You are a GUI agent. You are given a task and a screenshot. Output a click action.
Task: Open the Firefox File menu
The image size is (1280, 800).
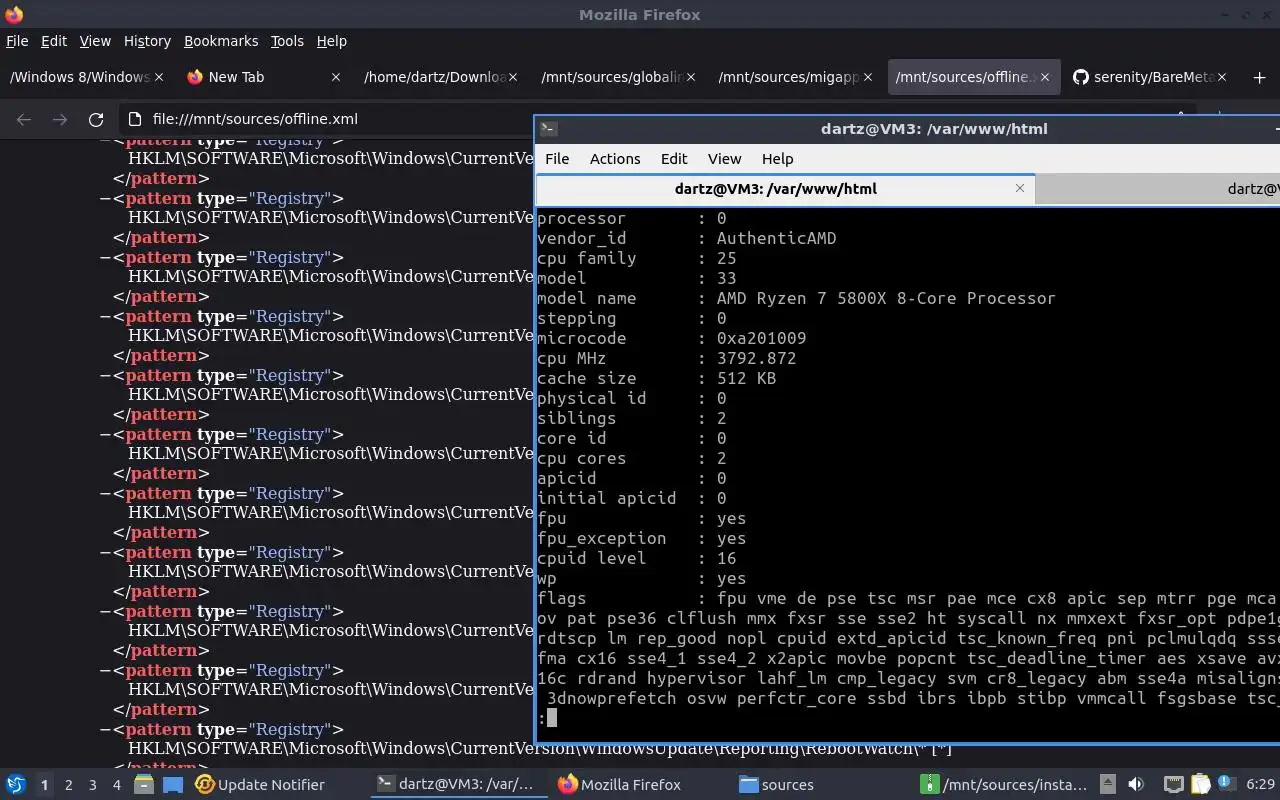(17, 41)
